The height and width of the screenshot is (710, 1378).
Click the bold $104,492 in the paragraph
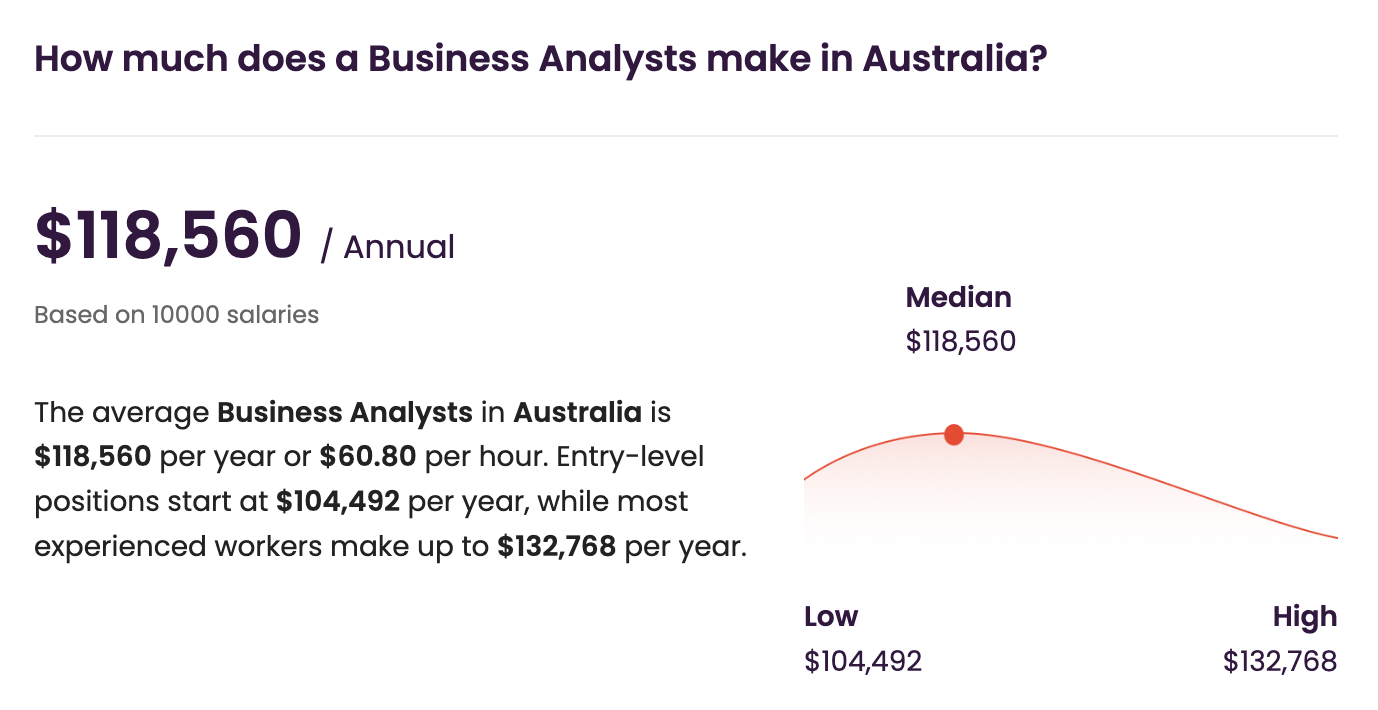pos(337,501)
